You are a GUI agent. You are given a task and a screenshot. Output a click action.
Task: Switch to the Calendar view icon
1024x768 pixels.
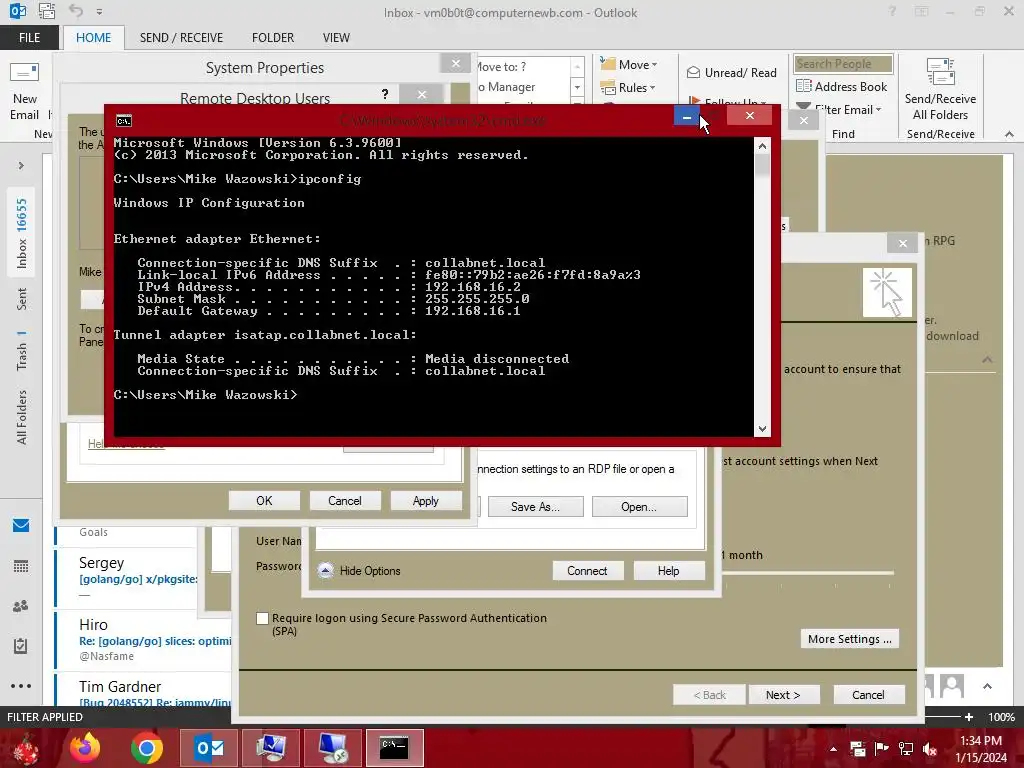(x=21, y=566)
